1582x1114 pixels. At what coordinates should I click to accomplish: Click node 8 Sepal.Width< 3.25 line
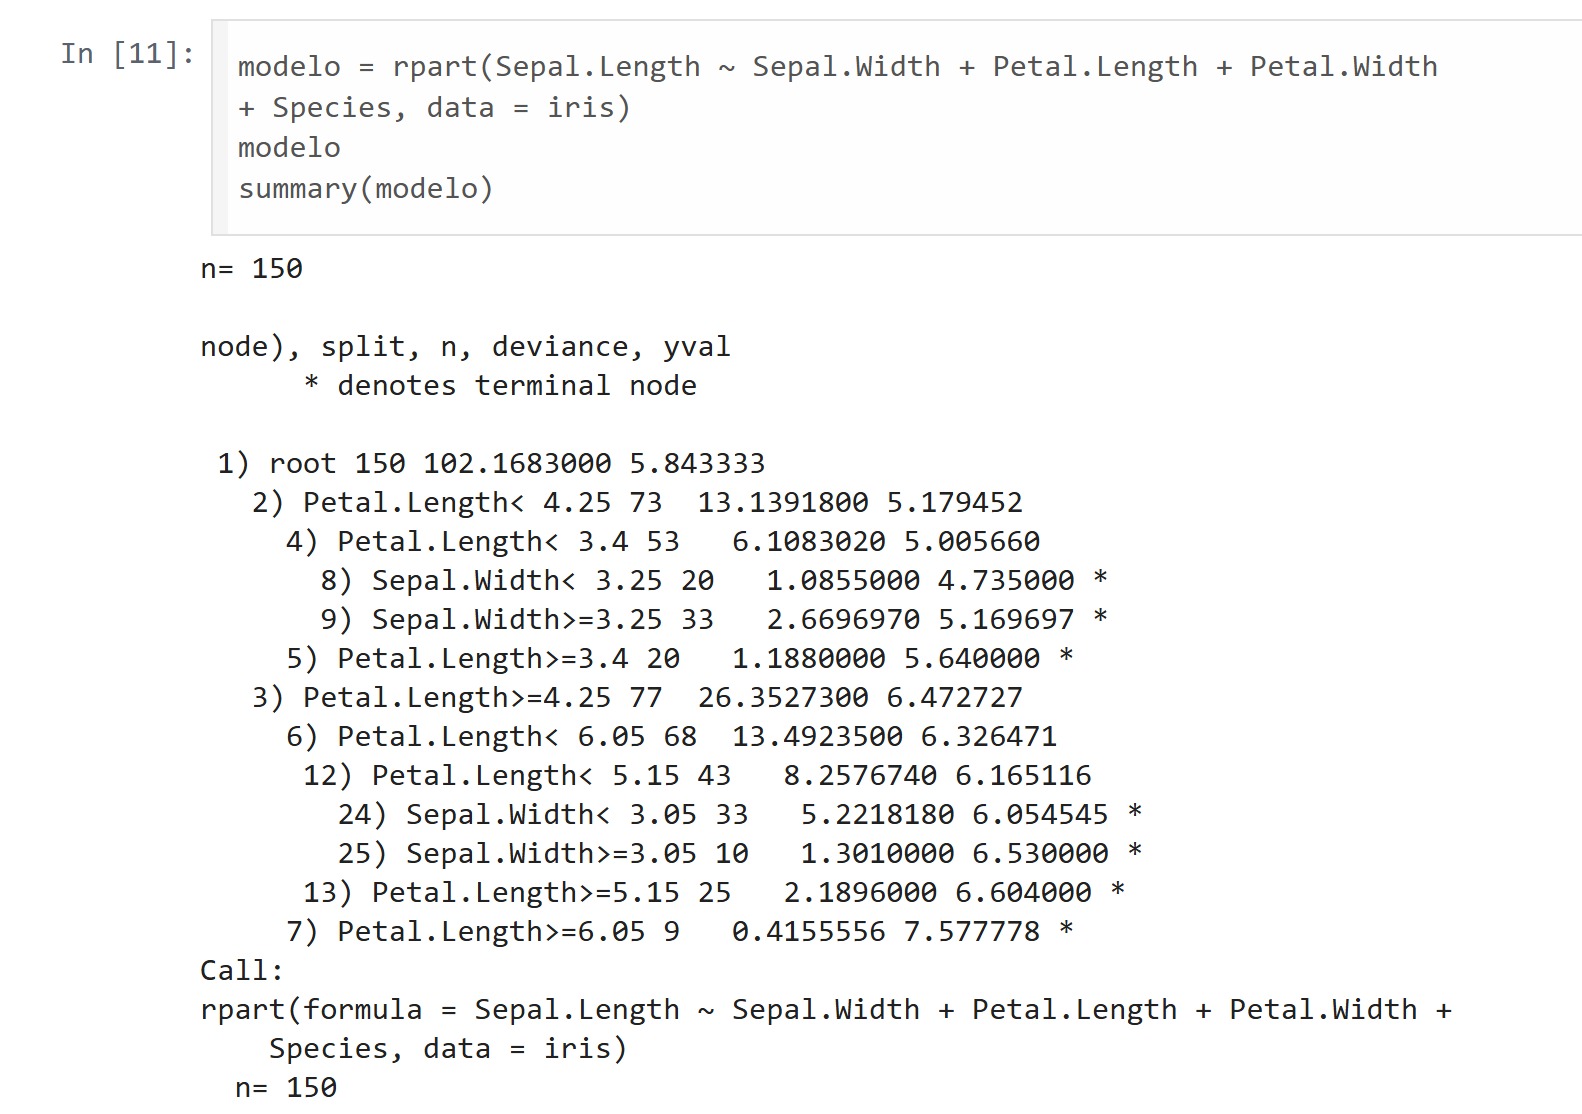tap(712, 581)
